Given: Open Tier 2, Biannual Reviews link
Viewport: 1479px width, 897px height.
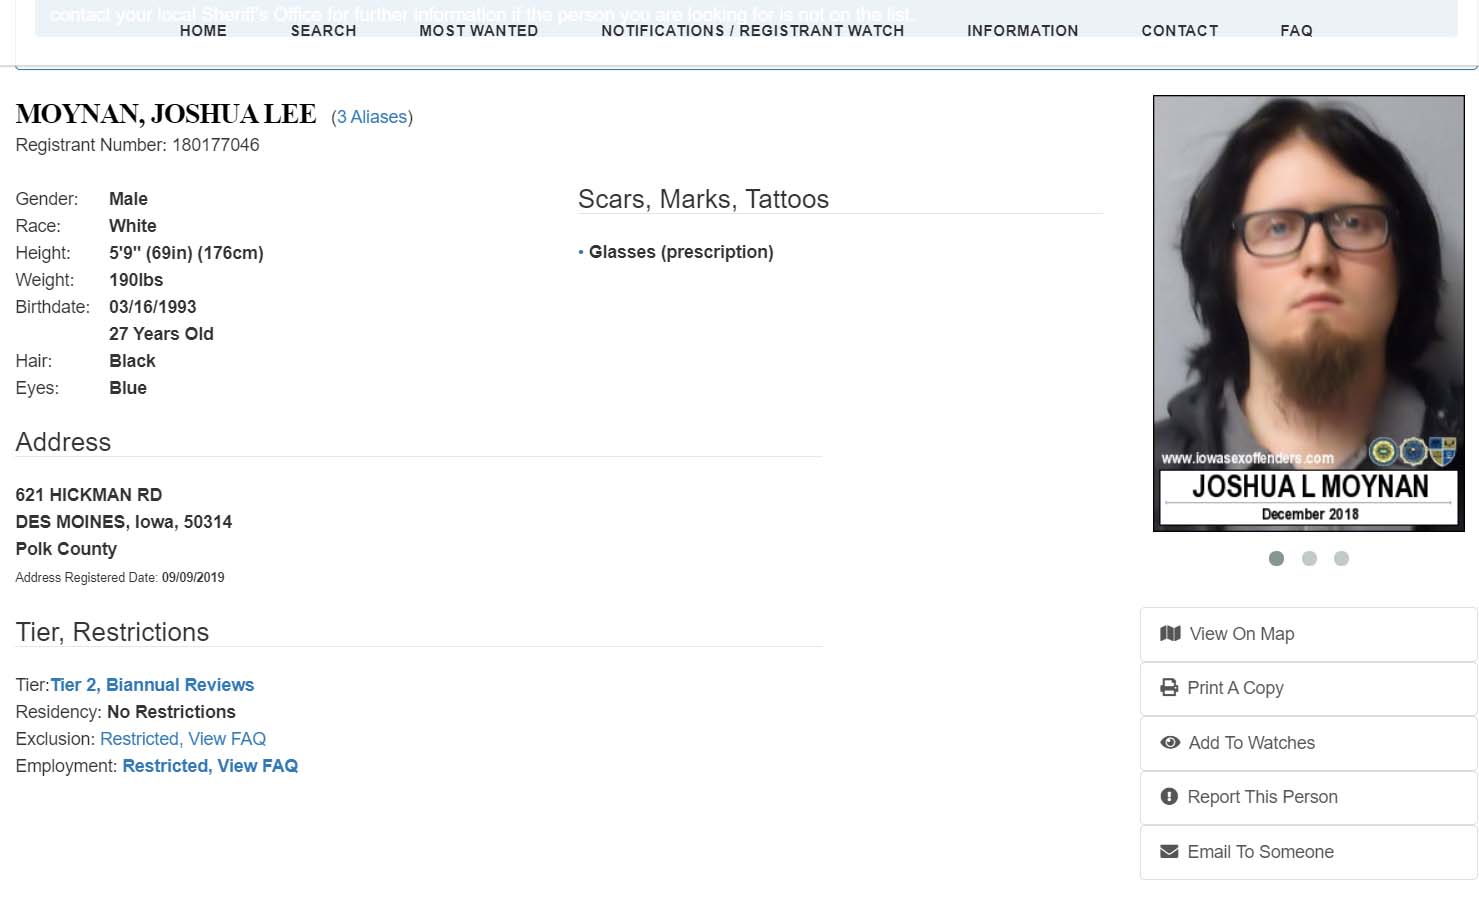Looking at the screenshot, I should pos(152,685).
